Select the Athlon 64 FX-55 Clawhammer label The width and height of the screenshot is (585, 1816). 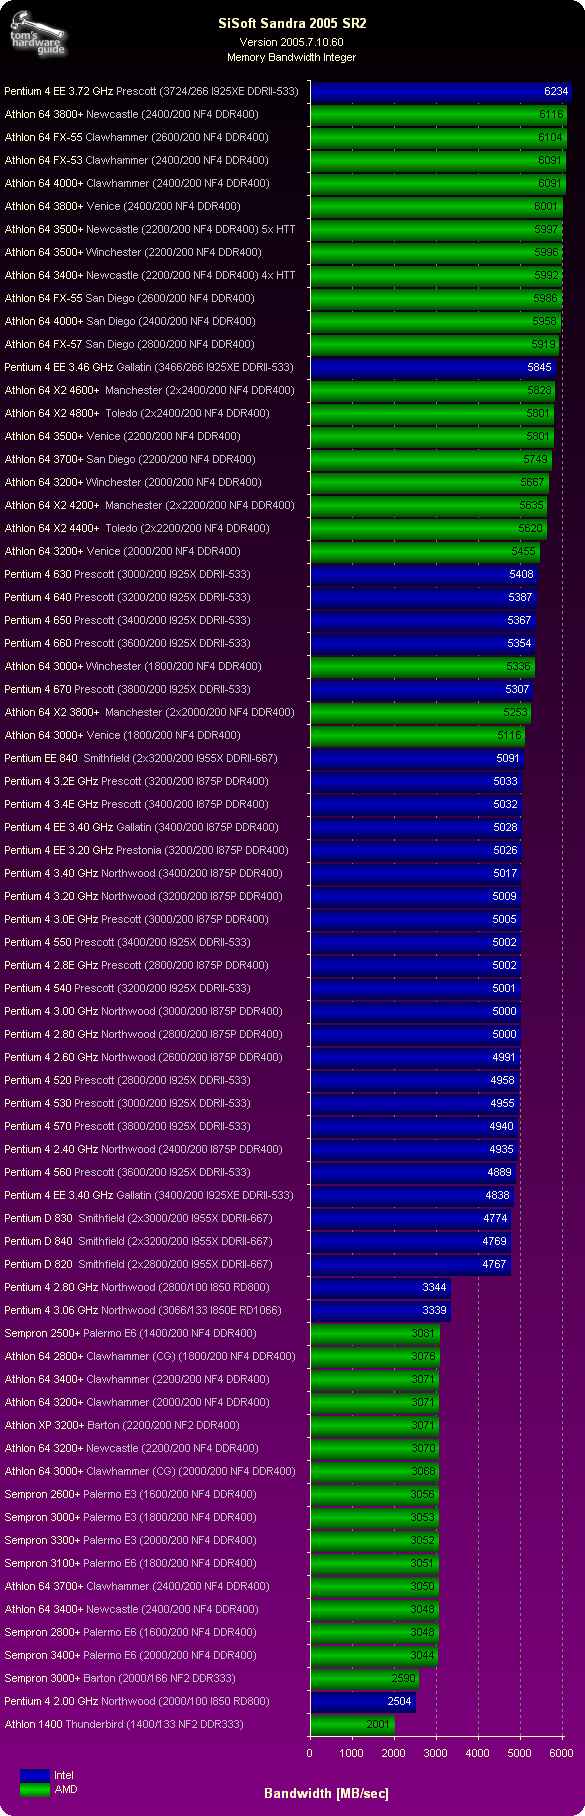coord(136,137)
